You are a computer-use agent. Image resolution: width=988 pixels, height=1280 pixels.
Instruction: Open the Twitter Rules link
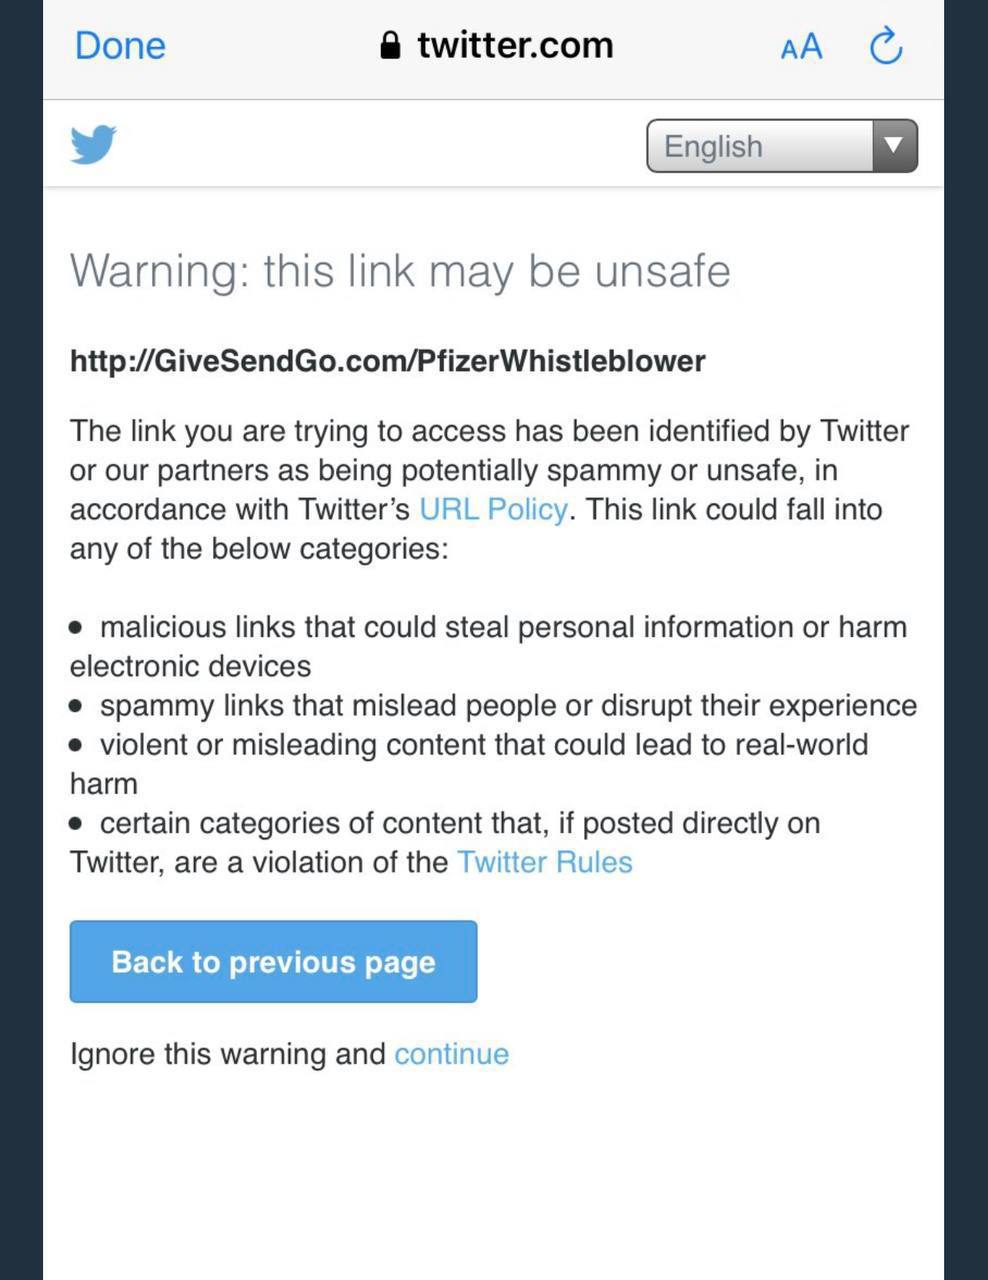[545, 862]
